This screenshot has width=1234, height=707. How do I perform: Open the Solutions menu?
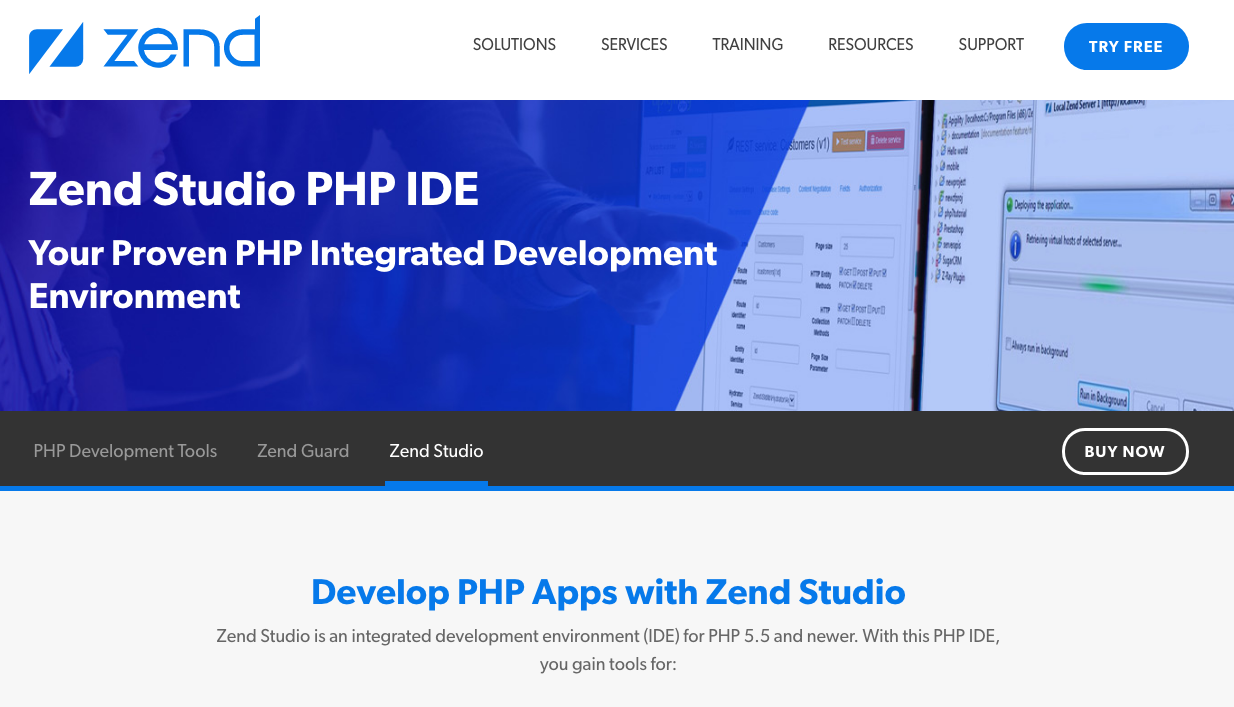514,45
